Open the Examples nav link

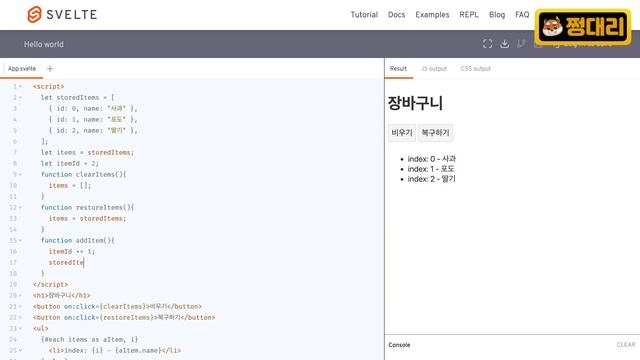pyautogui.click(x=432, y=15)
